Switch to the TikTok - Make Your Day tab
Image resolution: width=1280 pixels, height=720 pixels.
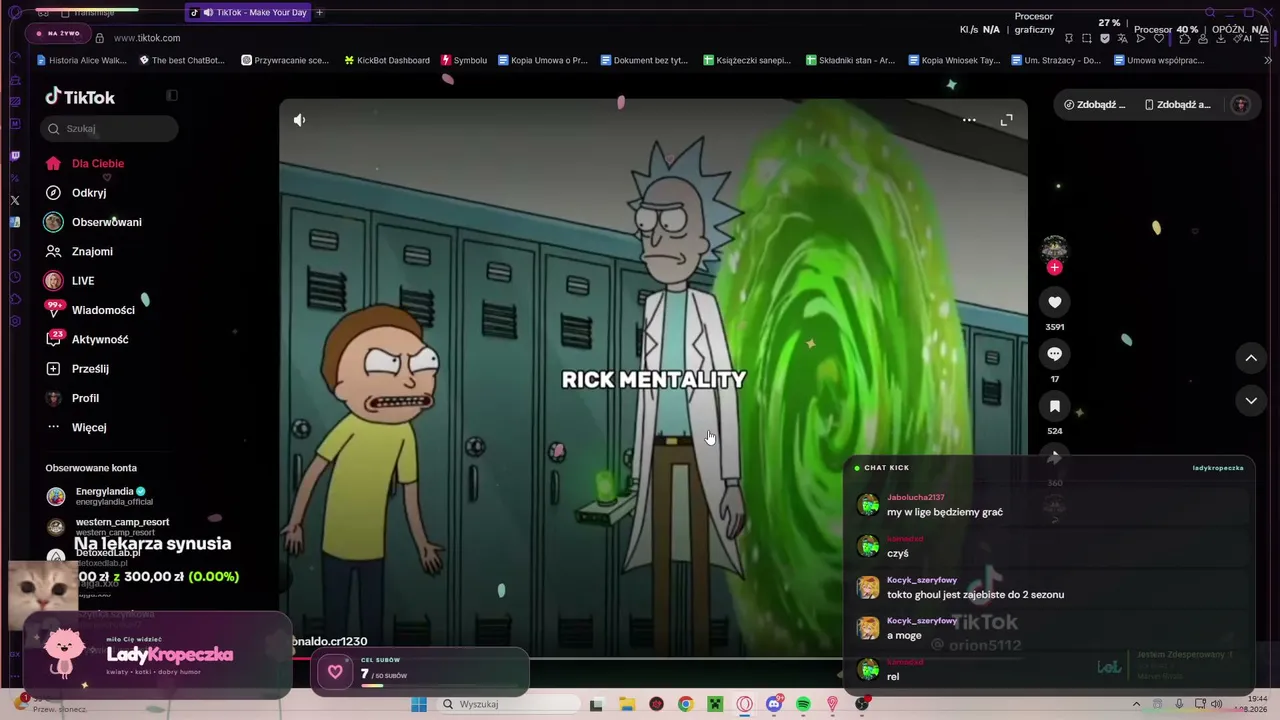coord(248,13)
